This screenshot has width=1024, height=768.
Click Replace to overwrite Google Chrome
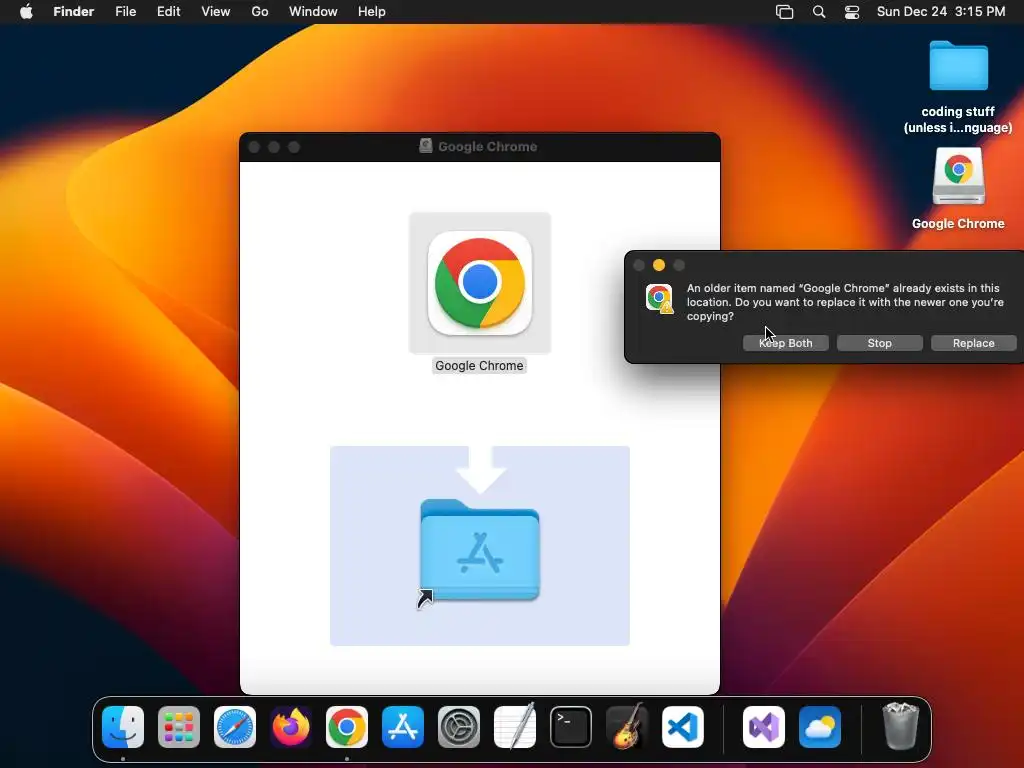[974, 343]
